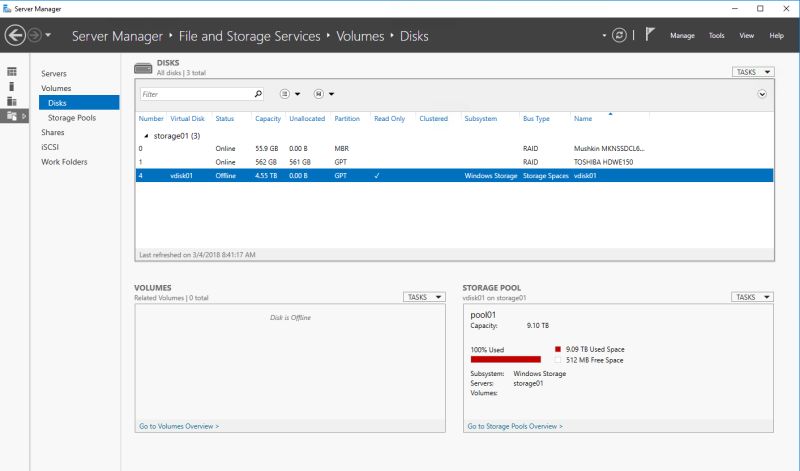
Task: Open the navigation history dropdown arrow
Action: (x=48, y=35)
